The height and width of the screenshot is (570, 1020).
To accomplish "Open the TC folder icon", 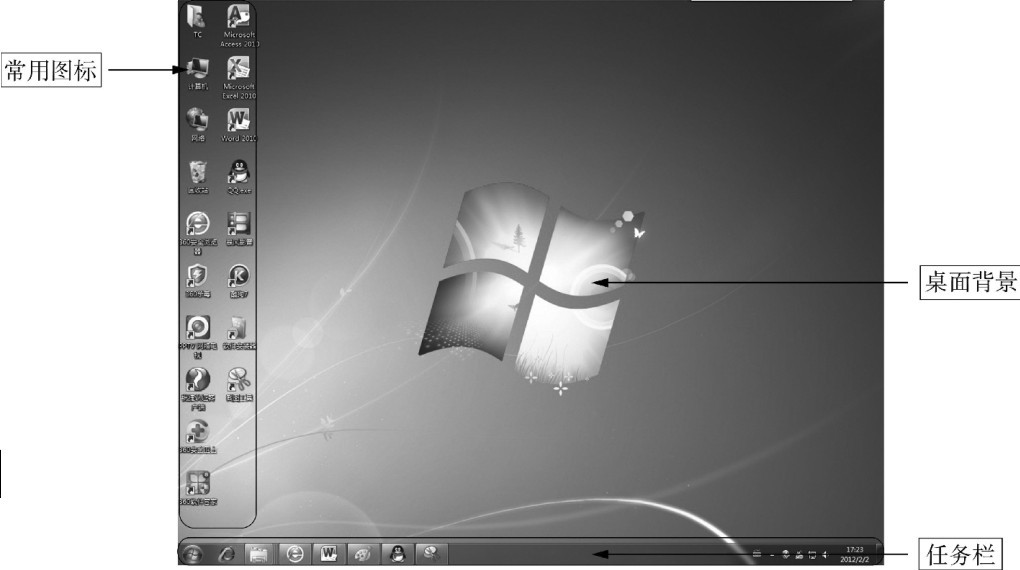I will click(197, 20).
